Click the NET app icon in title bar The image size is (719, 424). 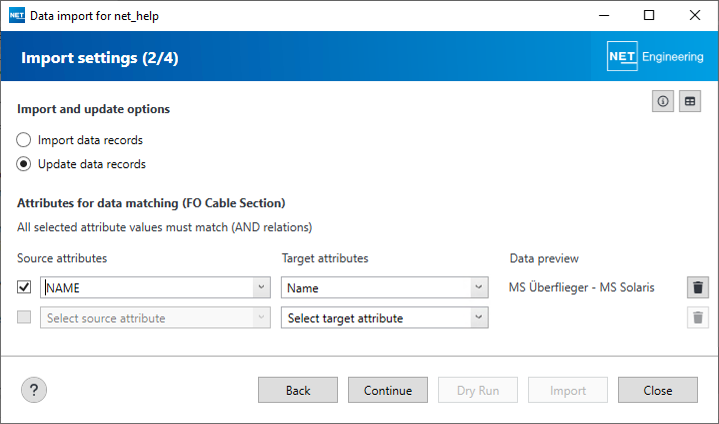[16, 16]
